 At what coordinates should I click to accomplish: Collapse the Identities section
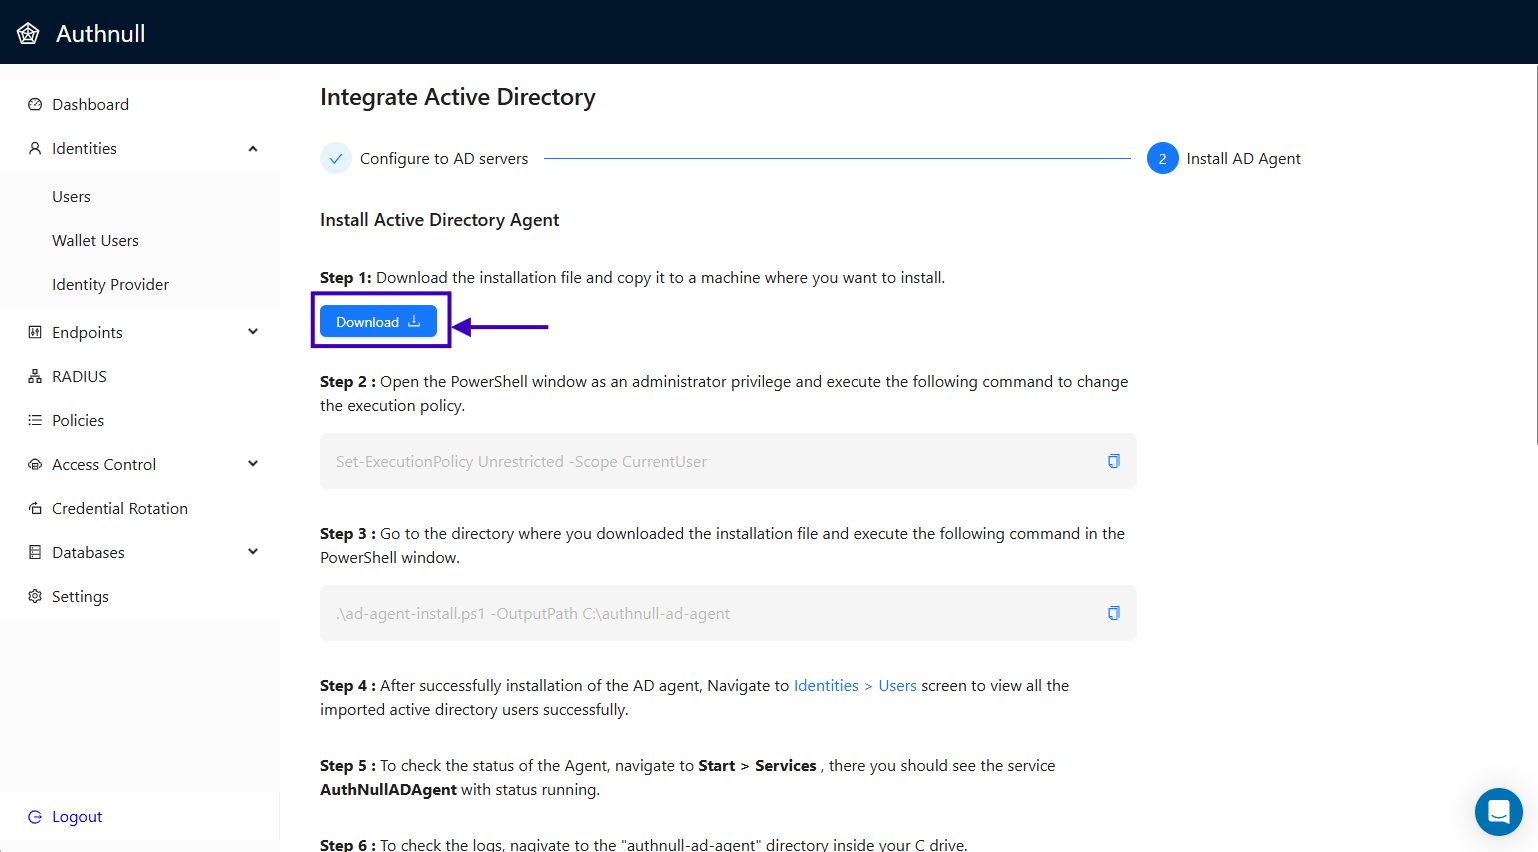coord(252,148)
